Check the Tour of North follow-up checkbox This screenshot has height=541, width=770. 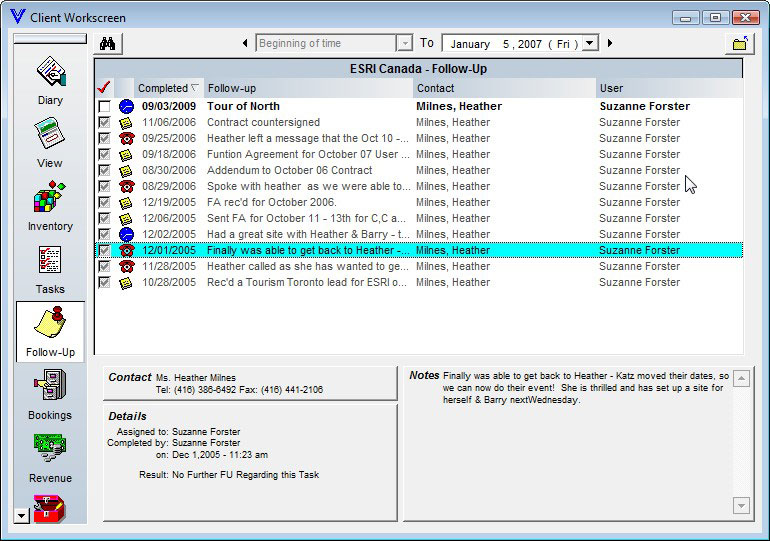tap(104, 107)
